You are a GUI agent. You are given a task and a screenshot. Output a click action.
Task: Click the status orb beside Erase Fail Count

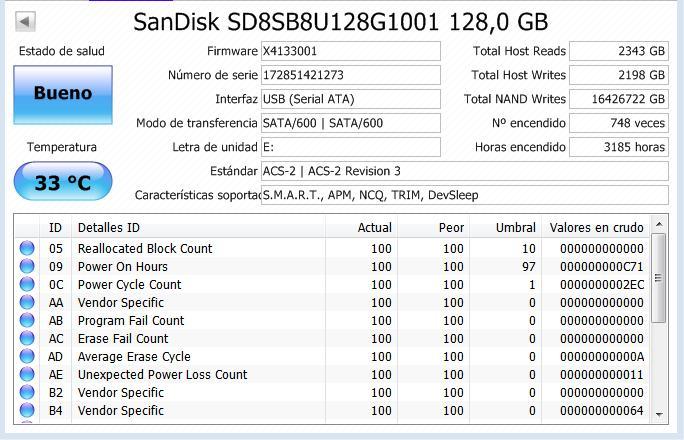(27, 338)
